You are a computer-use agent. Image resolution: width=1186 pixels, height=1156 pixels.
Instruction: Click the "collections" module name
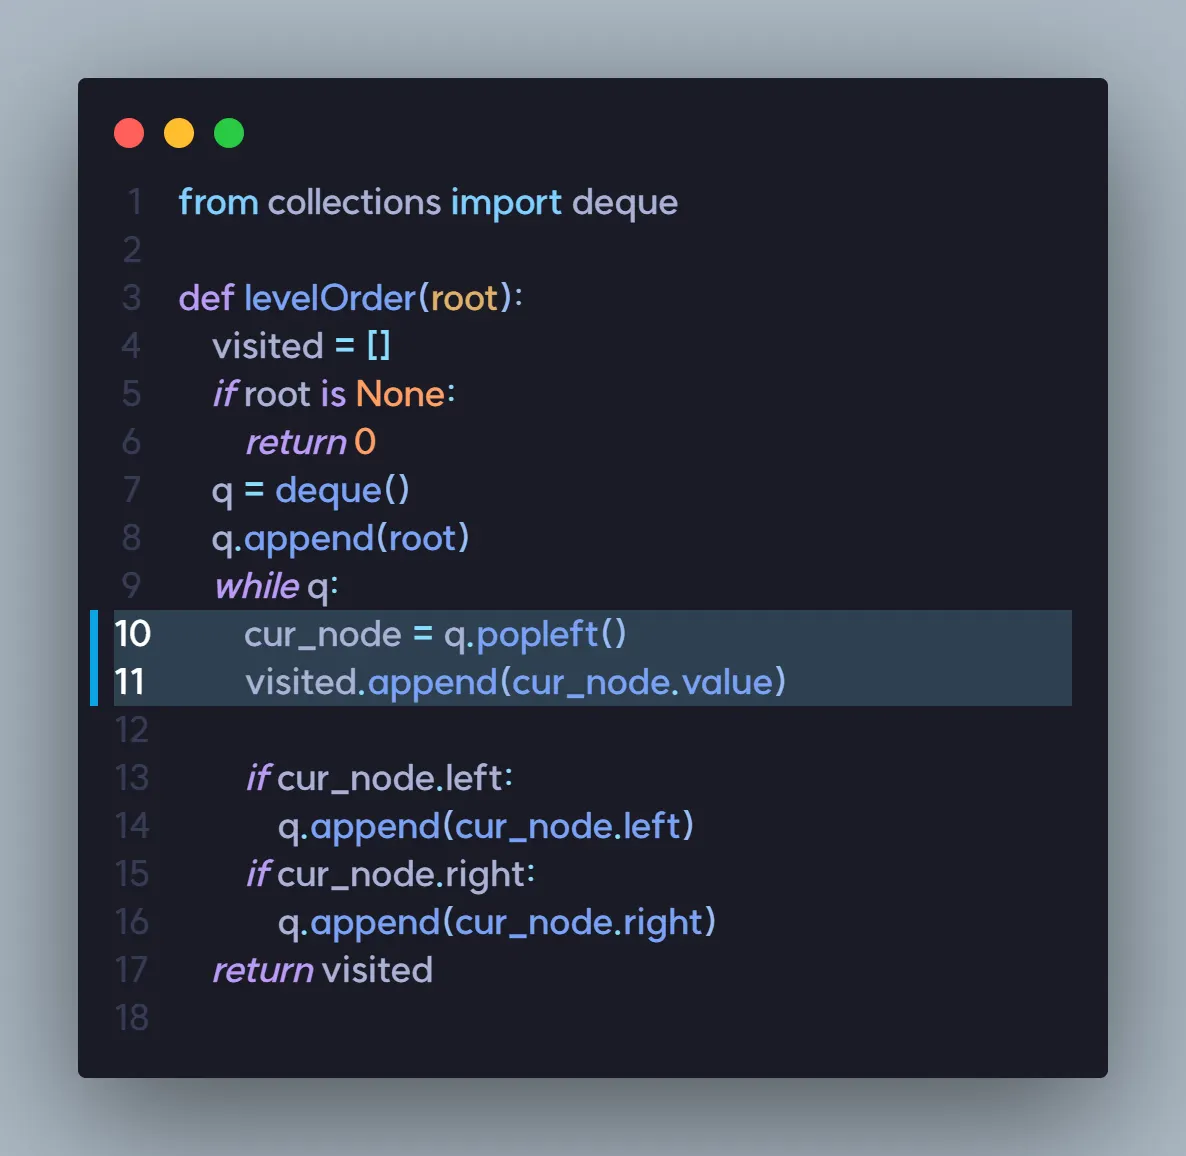(x=354, y=203)
